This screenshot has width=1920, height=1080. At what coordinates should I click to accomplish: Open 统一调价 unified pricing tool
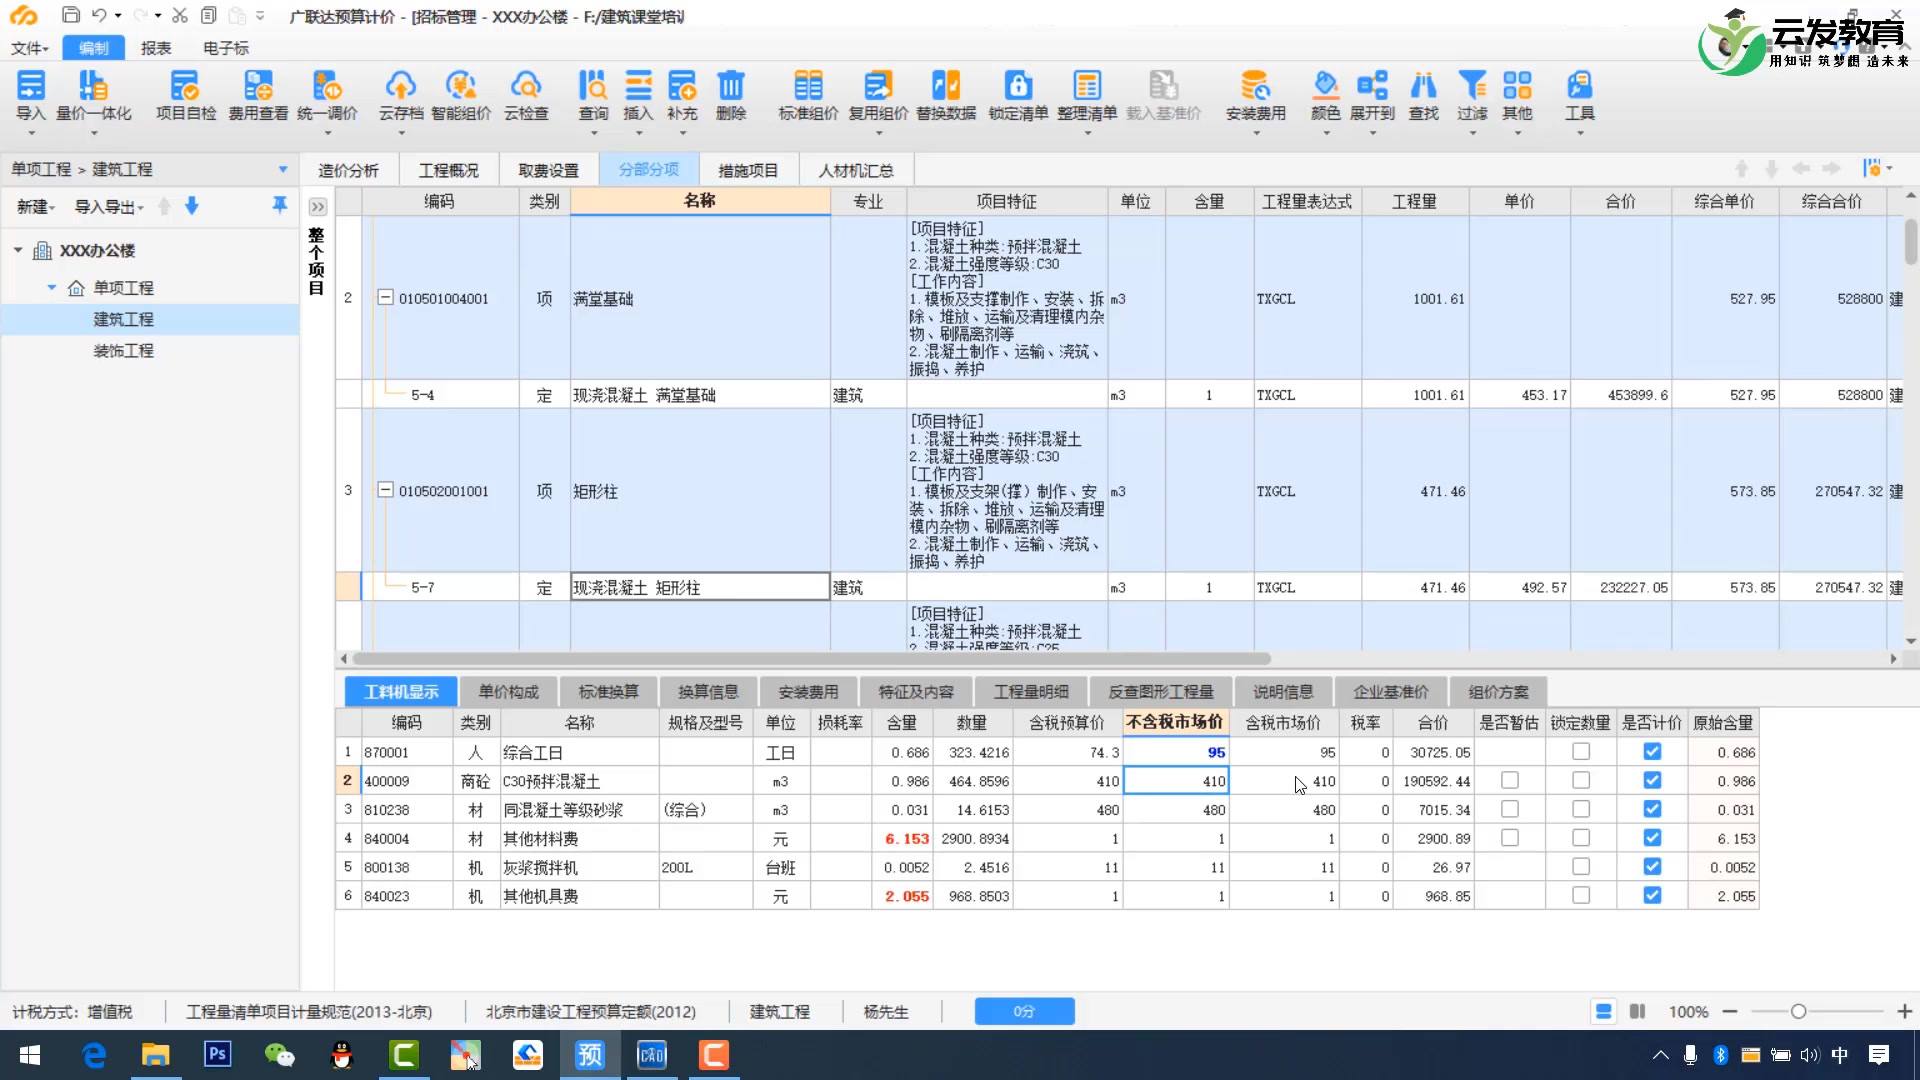pos(327,96)
